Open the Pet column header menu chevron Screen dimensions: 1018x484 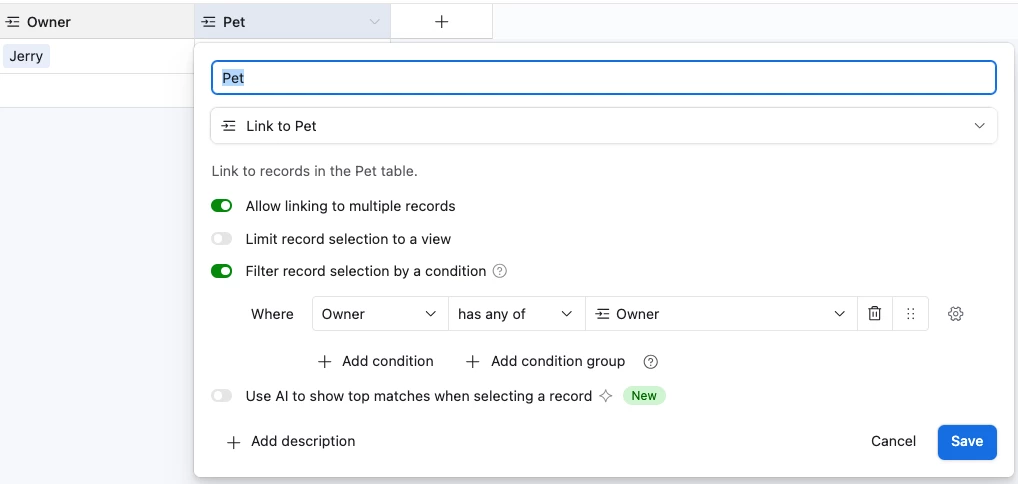[x=374, y=21]
